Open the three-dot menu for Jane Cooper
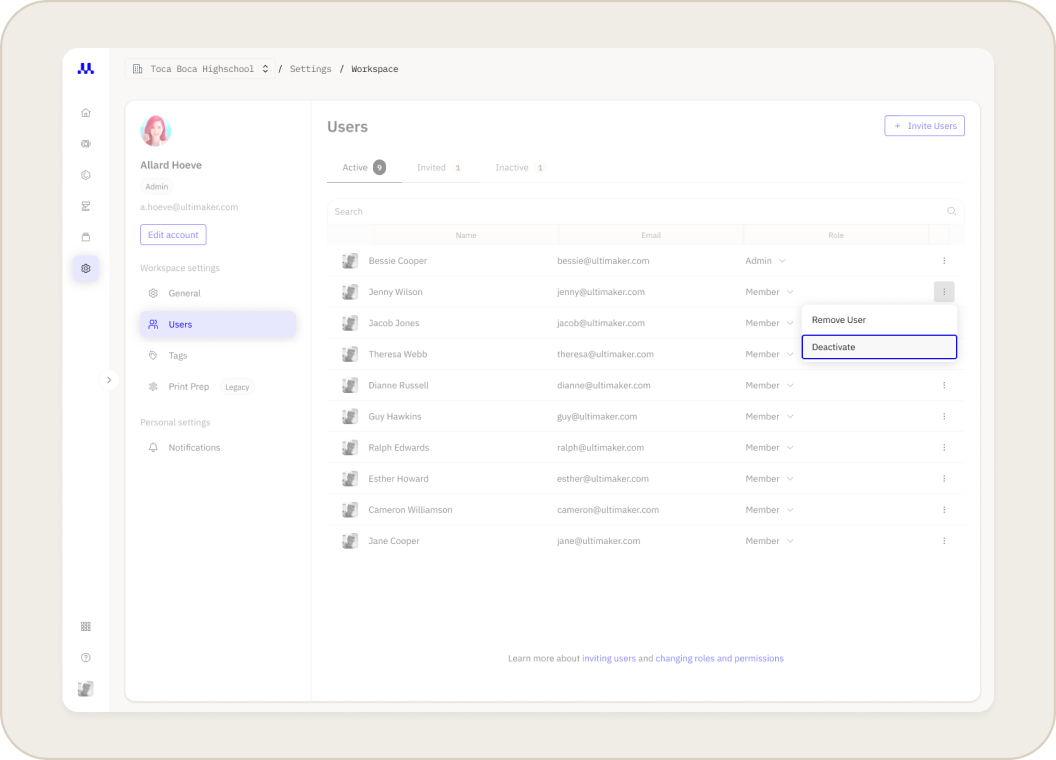Image resolution: width=1056 pixels, height=760 pixels. point(944,541)
